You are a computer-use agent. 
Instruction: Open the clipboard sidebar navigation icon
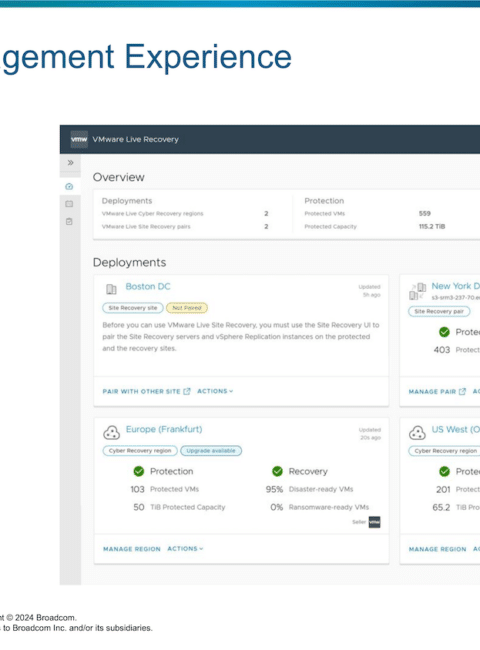(69, 221)
